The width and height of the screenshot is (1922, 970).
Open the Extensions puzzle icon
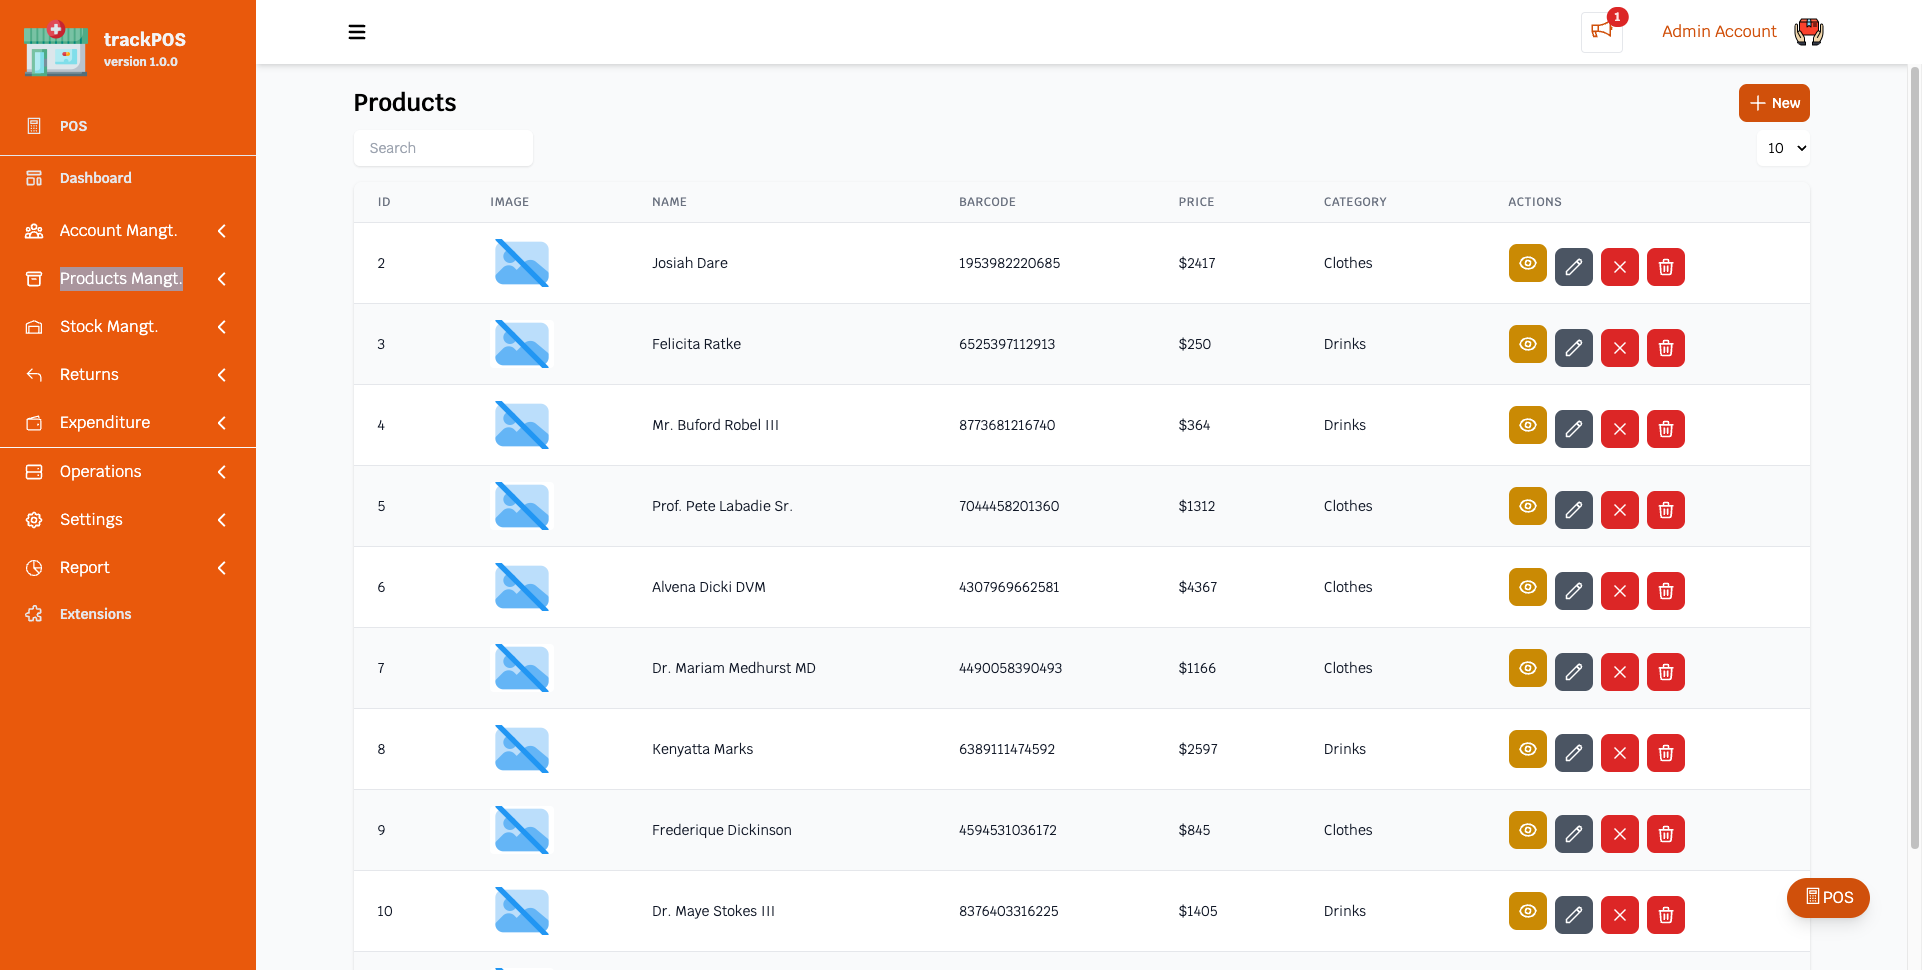coord(34,614)
